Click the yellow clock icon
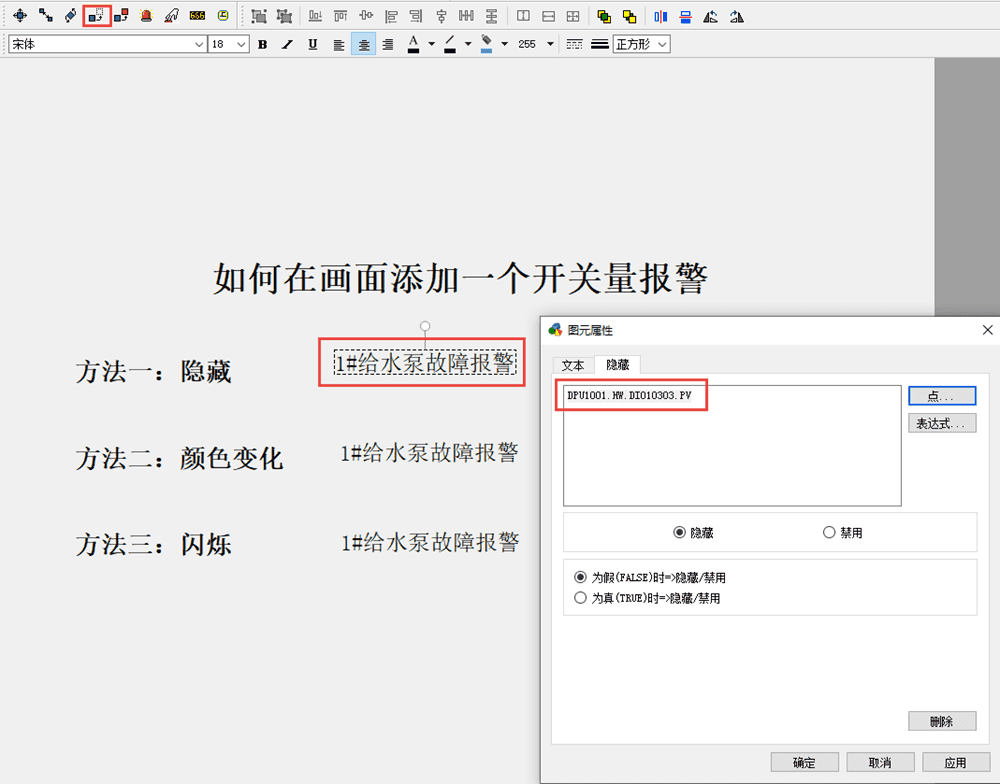 click(223, 16)
